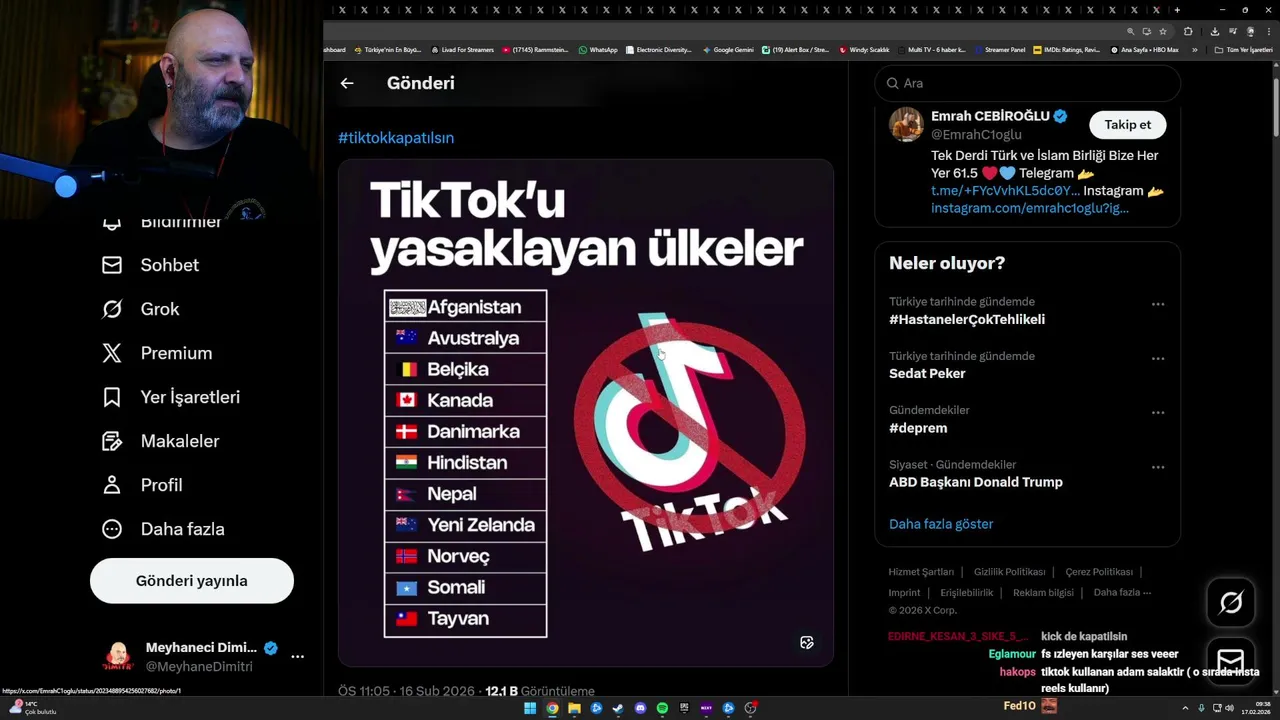
Task: Open the TikTok banned countries image
Action: [x=586, y=413]
